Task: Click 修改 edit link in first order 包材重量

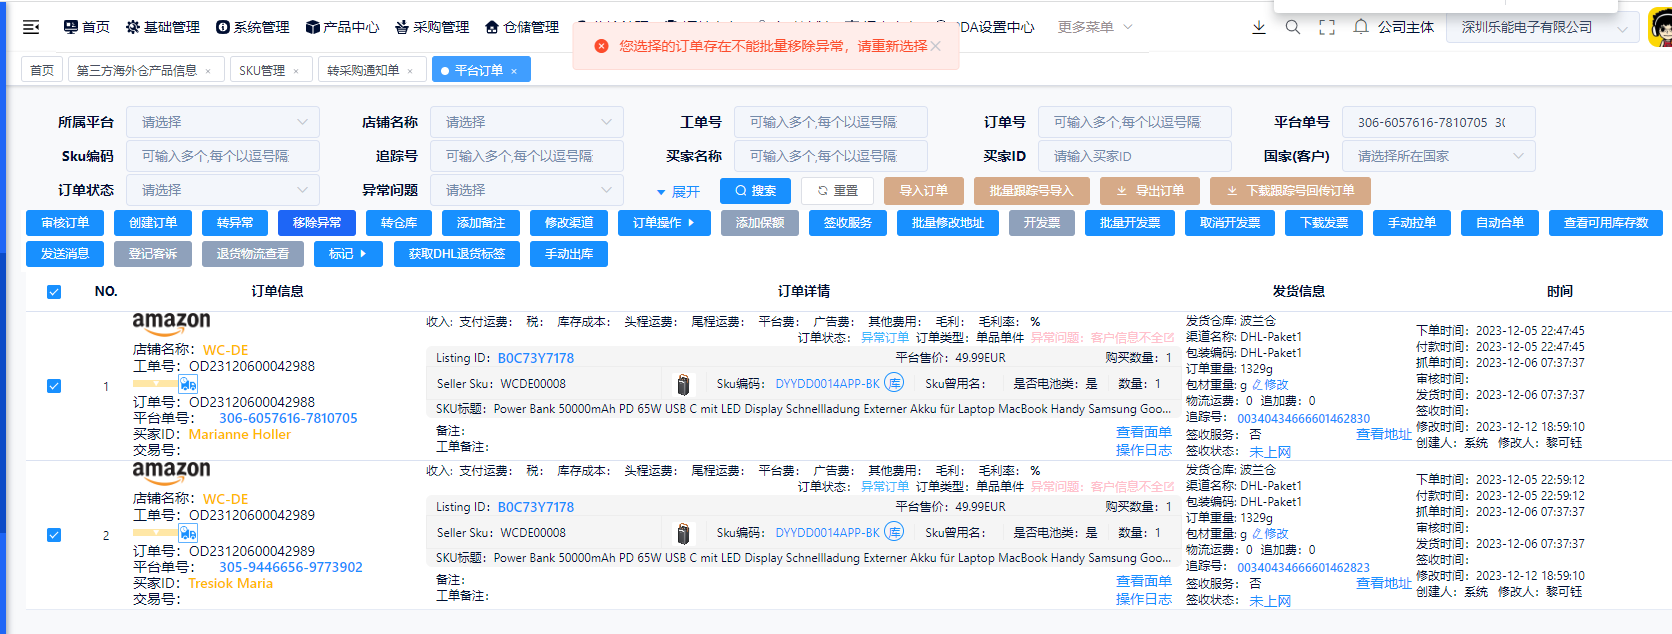Action: click(1270, 385)
